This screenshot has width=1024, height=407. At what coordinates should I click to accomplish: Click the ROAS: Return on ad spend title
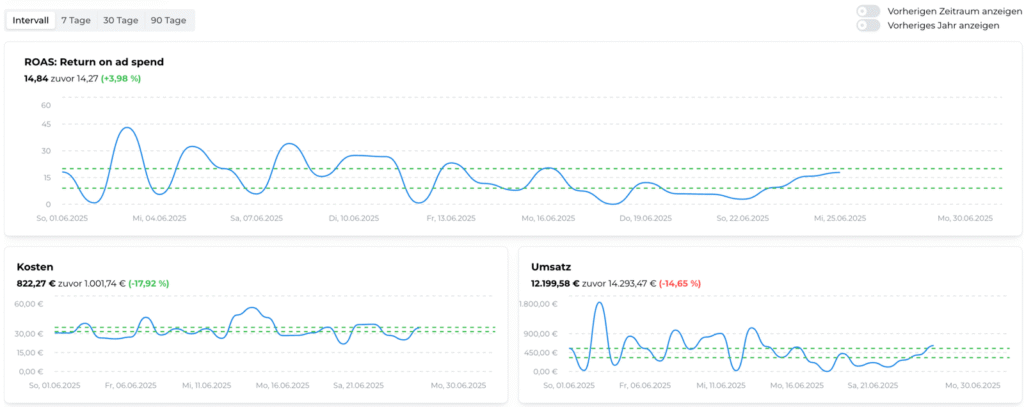[x=94, y=62]
